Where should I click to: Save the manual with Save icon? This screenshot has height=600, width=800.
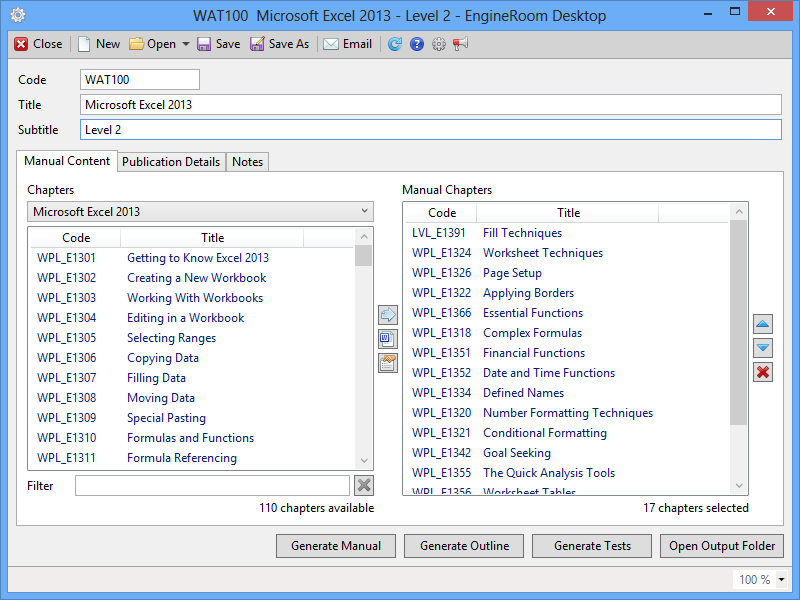pyautogui.click(x=219, y=44)
